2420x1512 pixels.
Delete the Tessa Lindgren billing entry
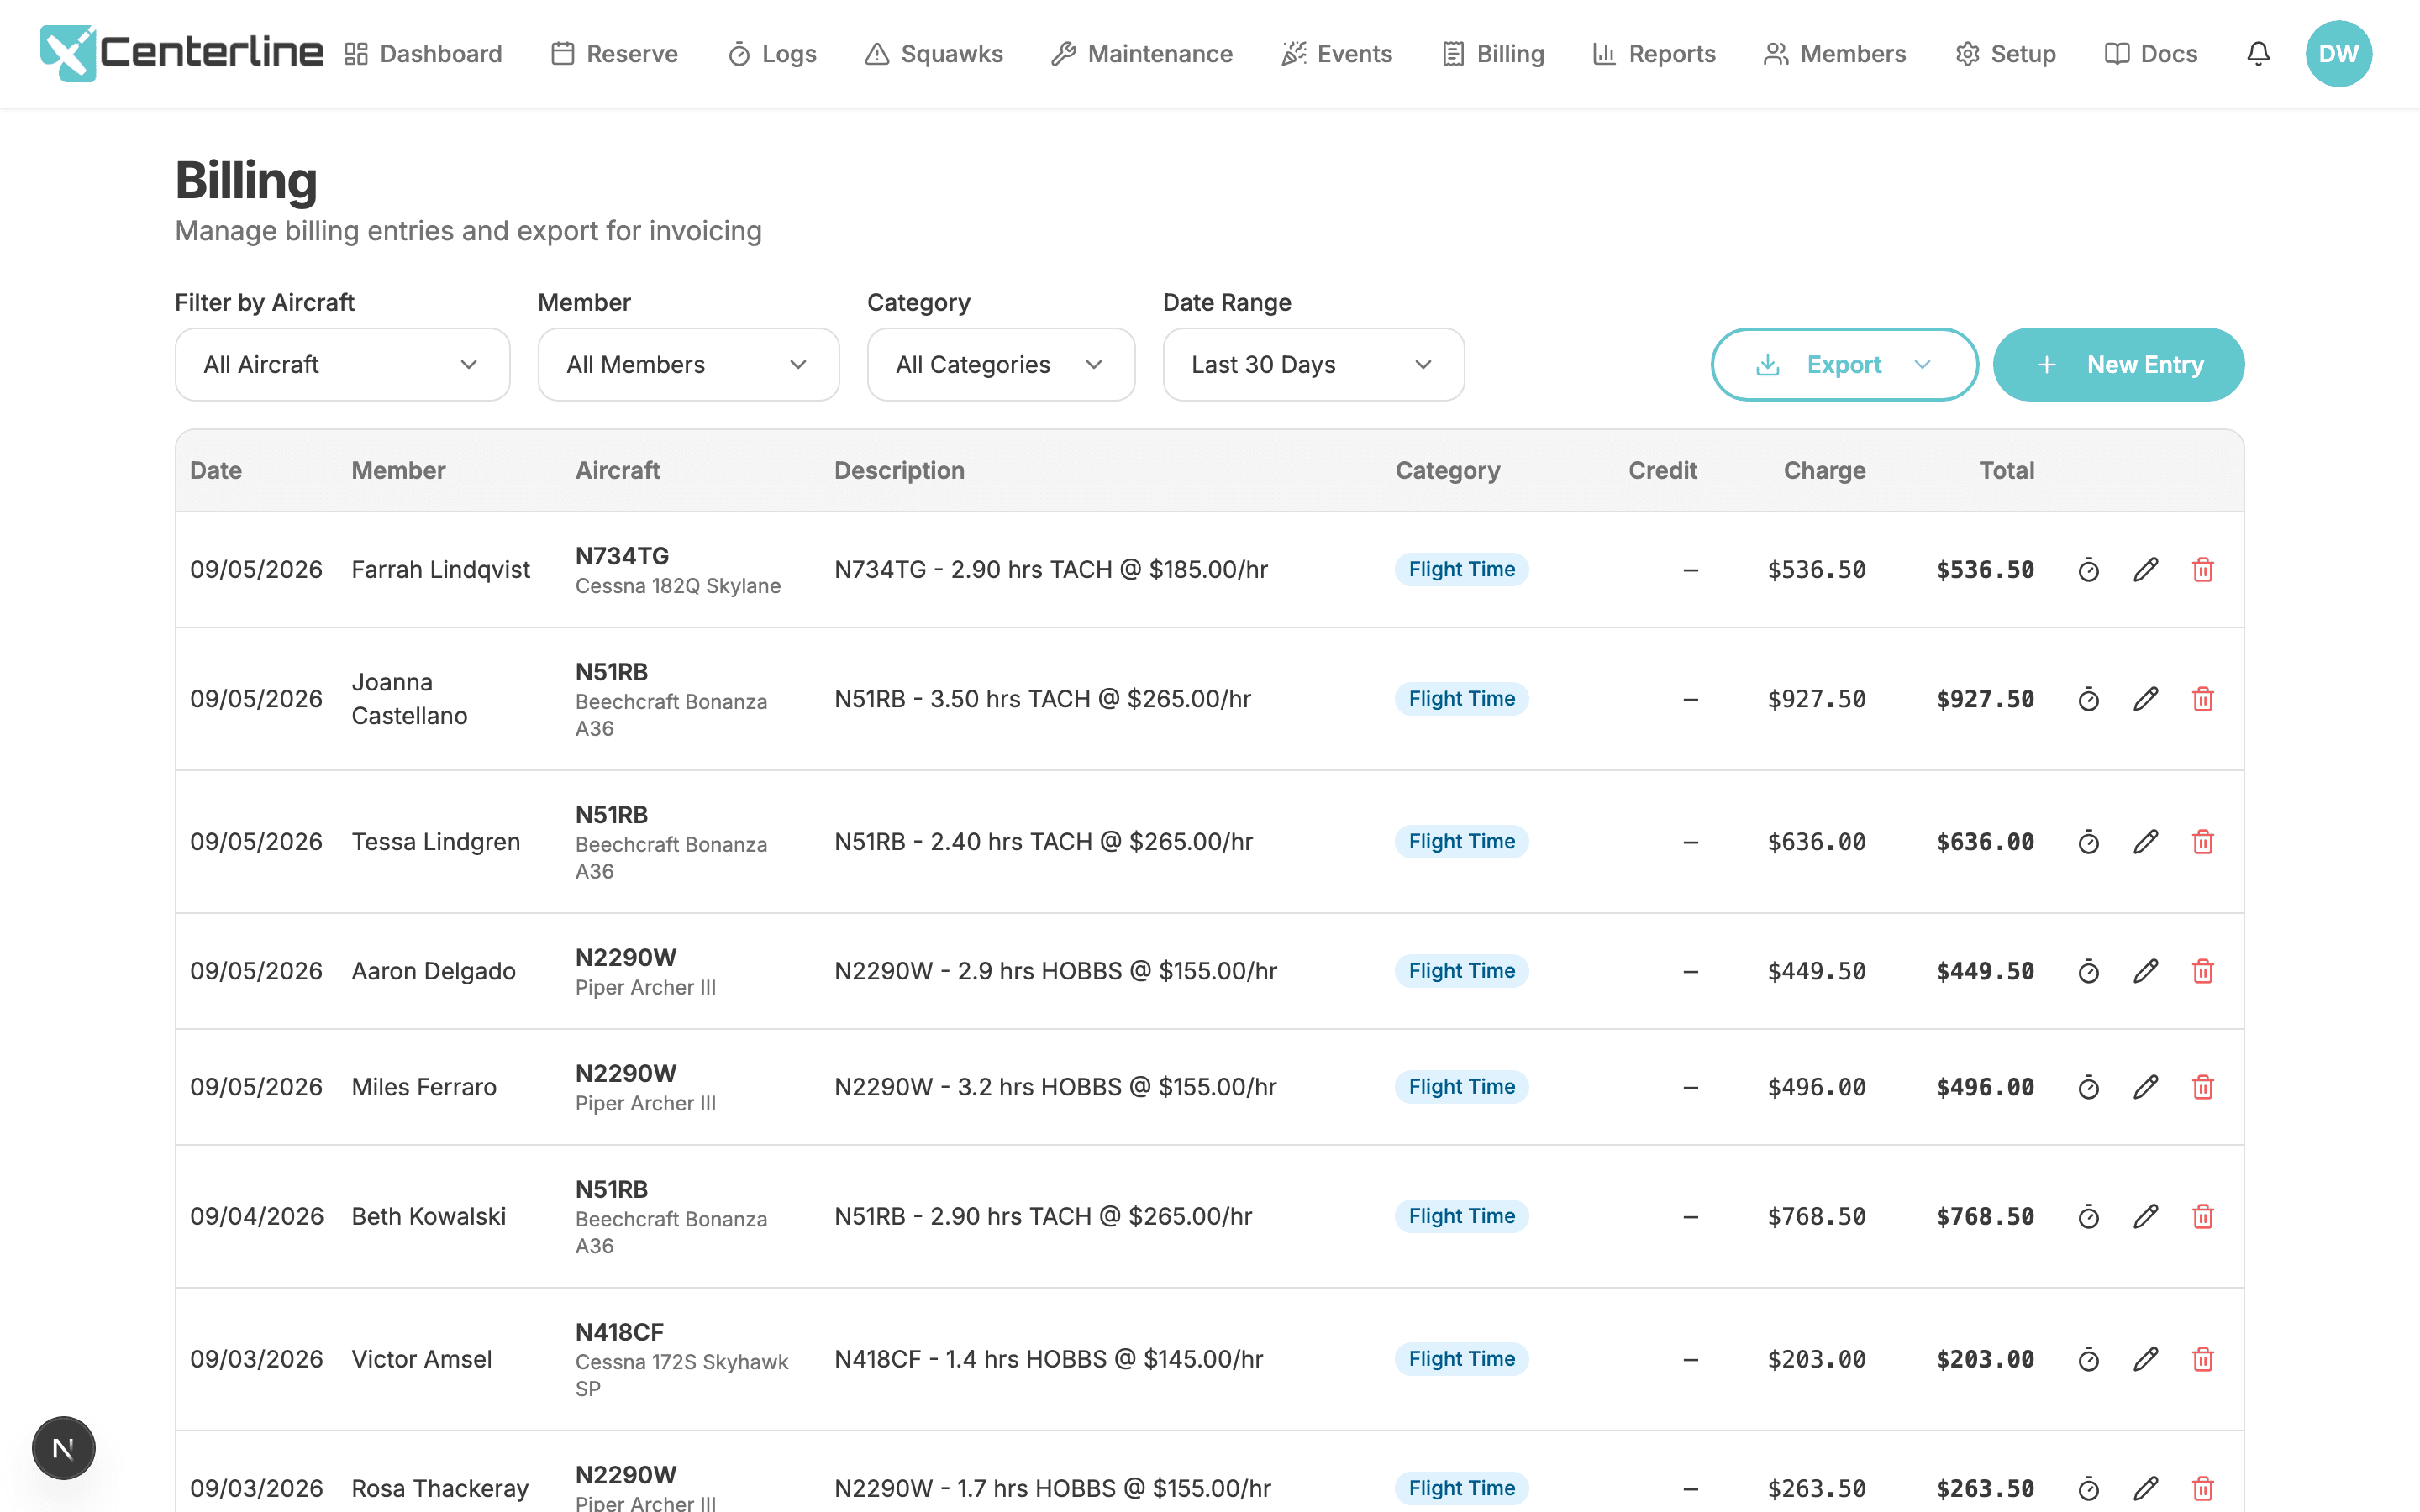[2203, 842]
